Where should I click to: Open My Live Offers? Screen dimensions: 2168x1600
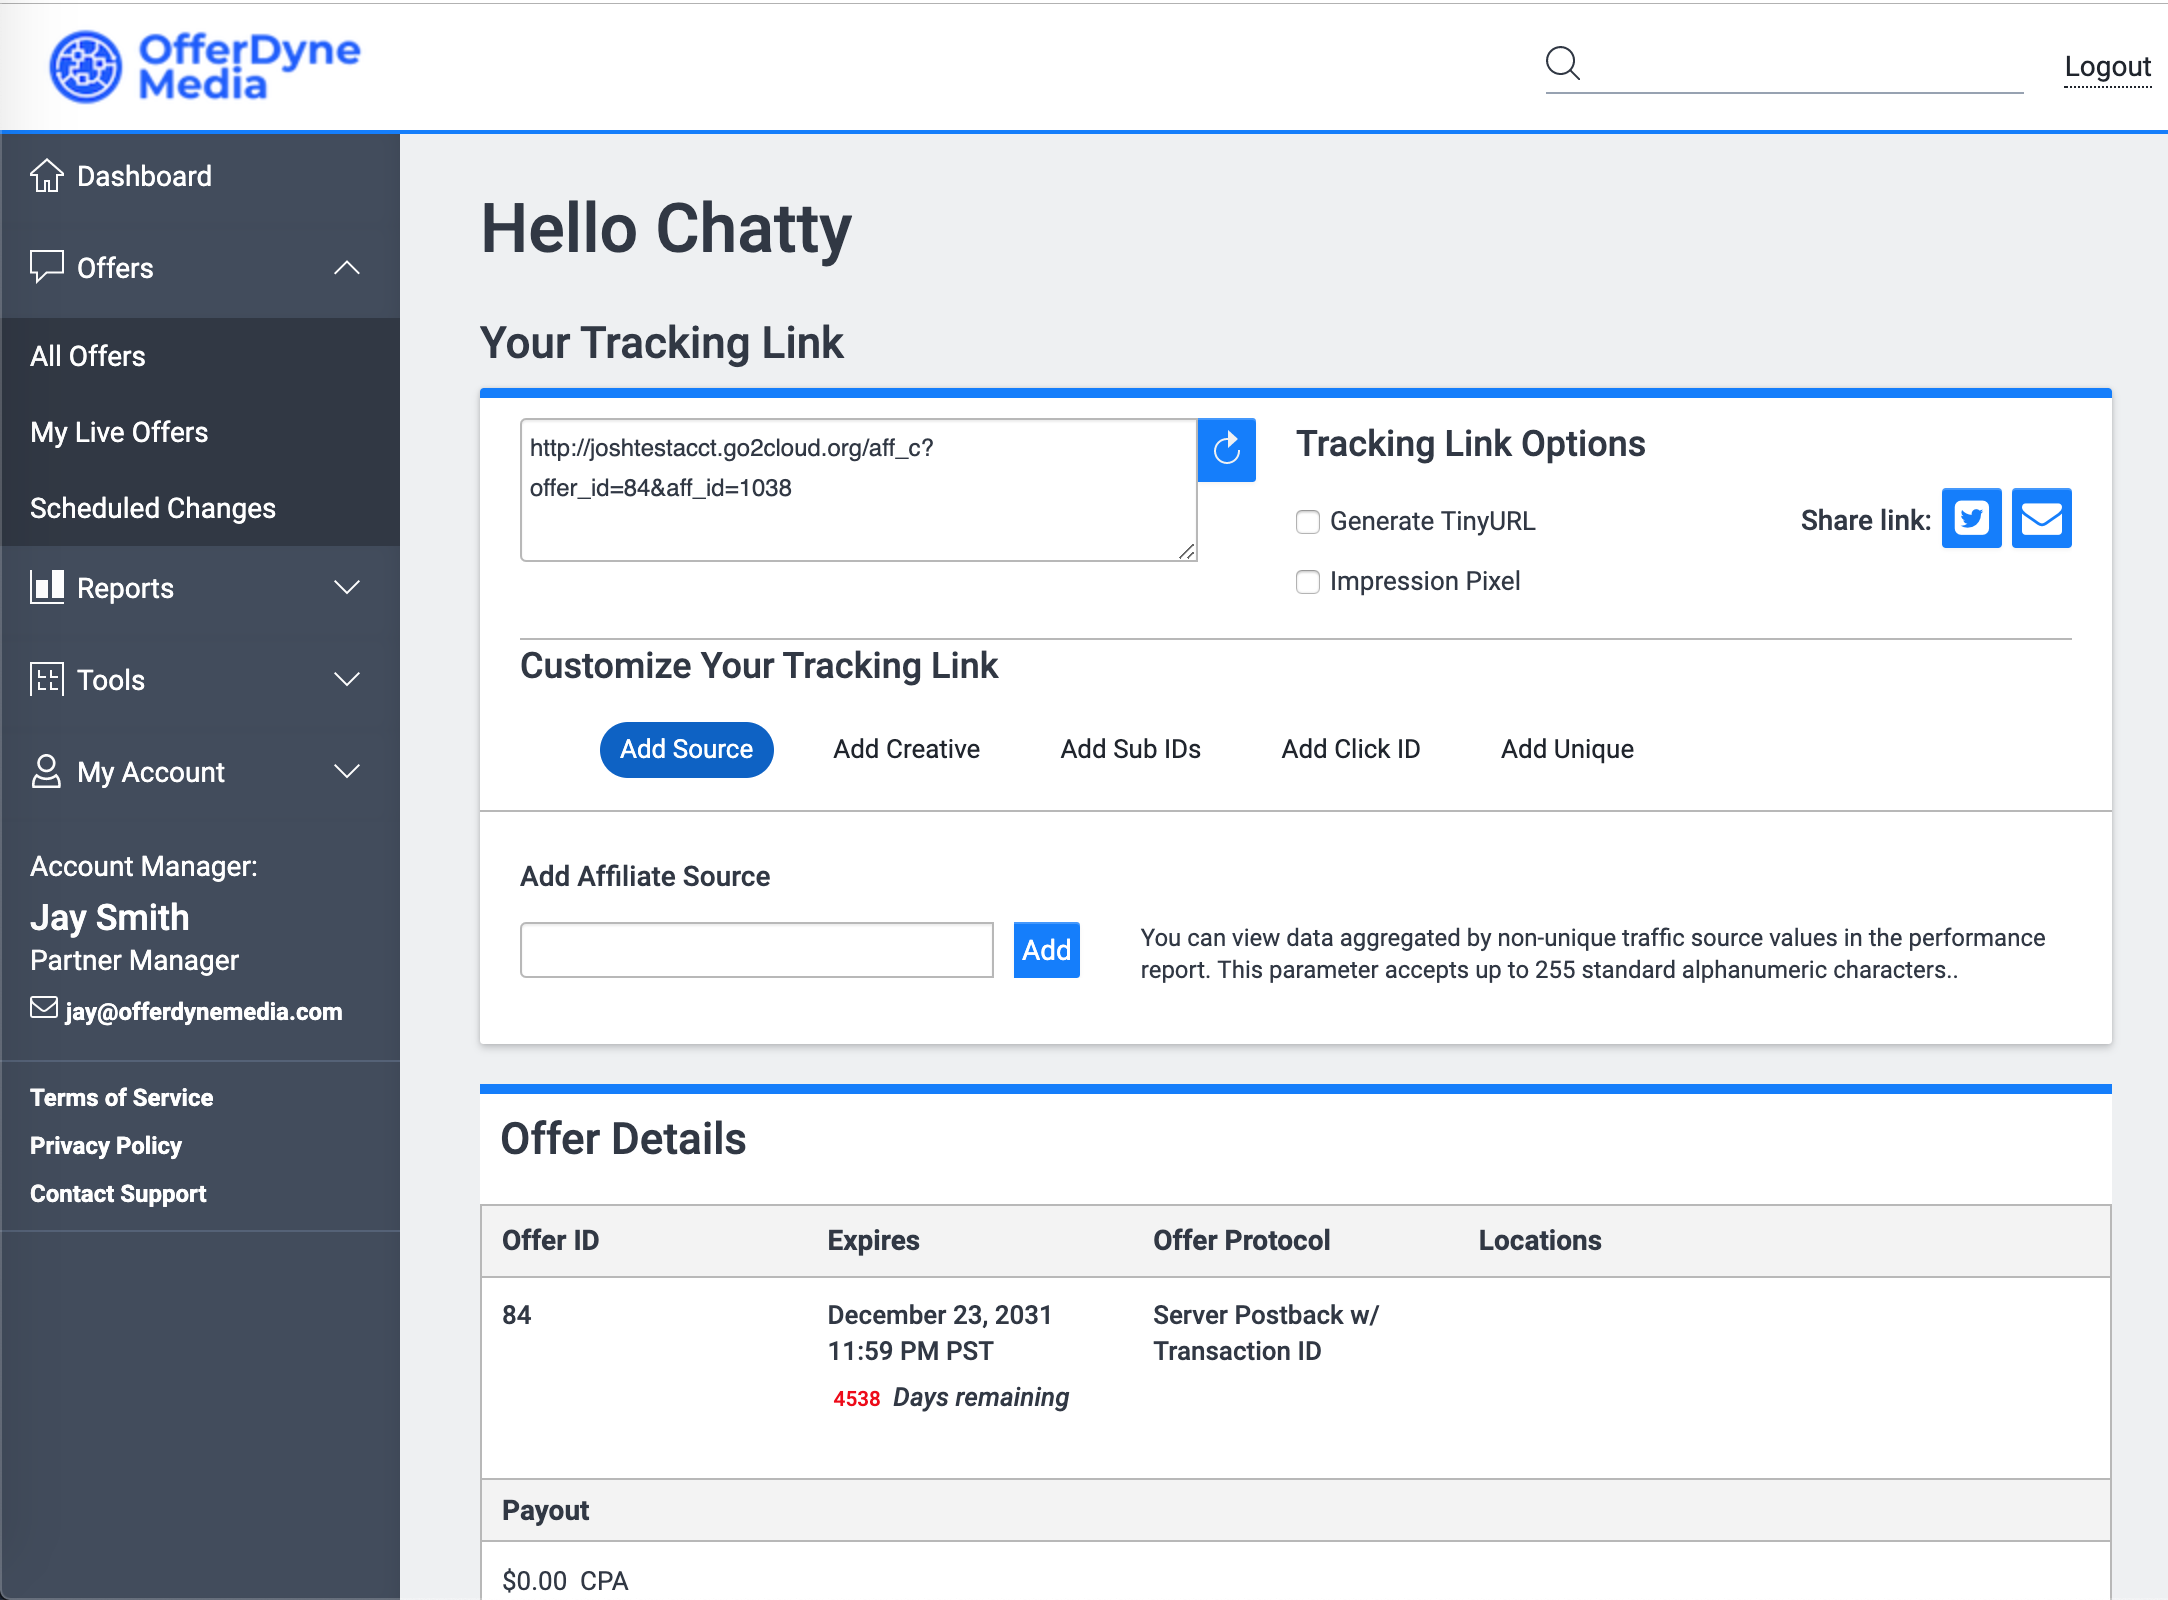click(x=119, y=432)
